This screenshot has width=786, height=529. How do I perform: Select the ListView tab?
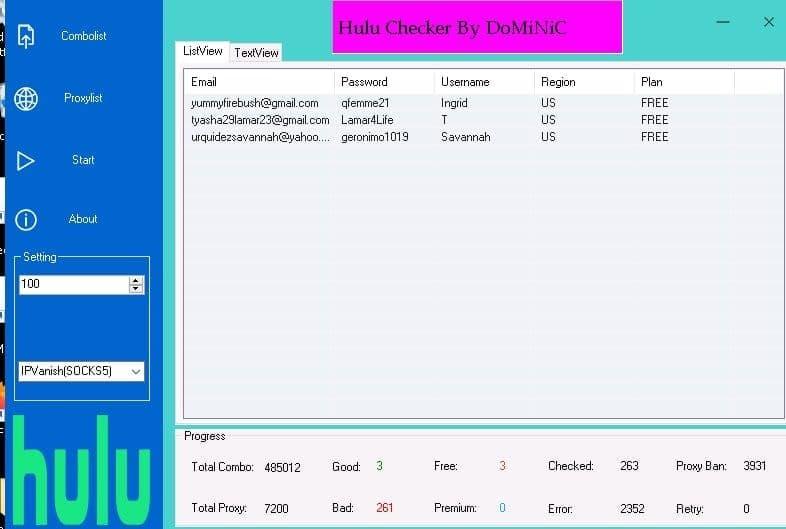coord(203,51)
